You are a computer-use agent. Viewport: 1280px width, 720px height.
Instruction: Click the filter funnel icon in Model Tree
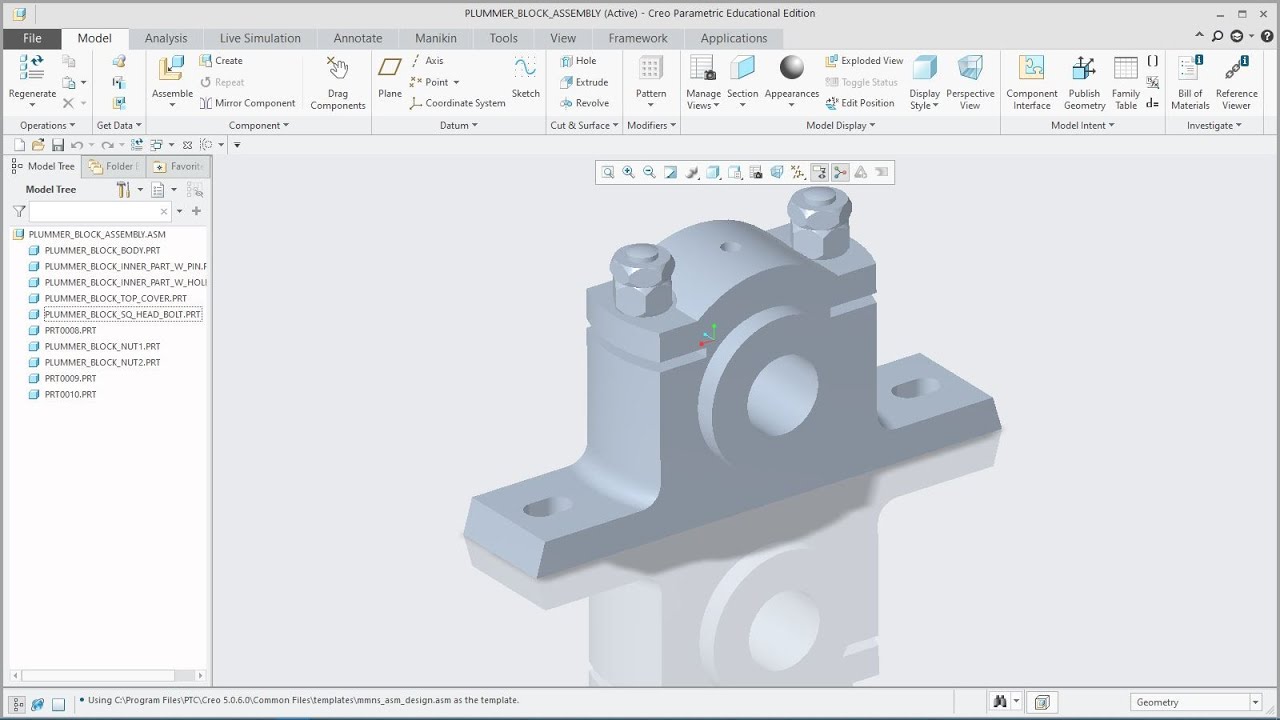click(19, 211)
